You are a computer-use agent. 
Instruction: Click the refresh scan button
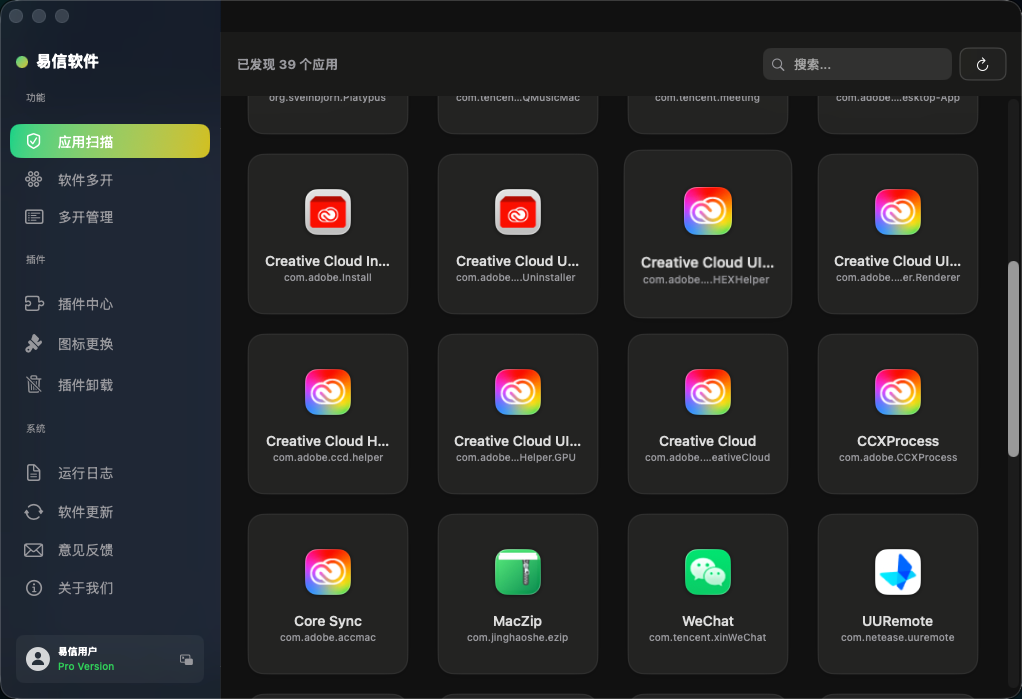coord(982,64)
